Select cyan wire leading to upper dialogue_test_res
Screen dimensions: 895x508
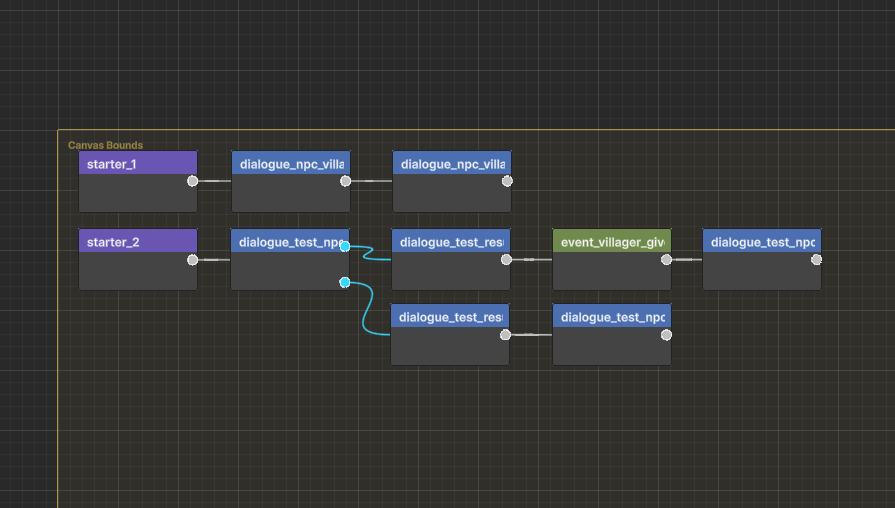pos(368,253)
